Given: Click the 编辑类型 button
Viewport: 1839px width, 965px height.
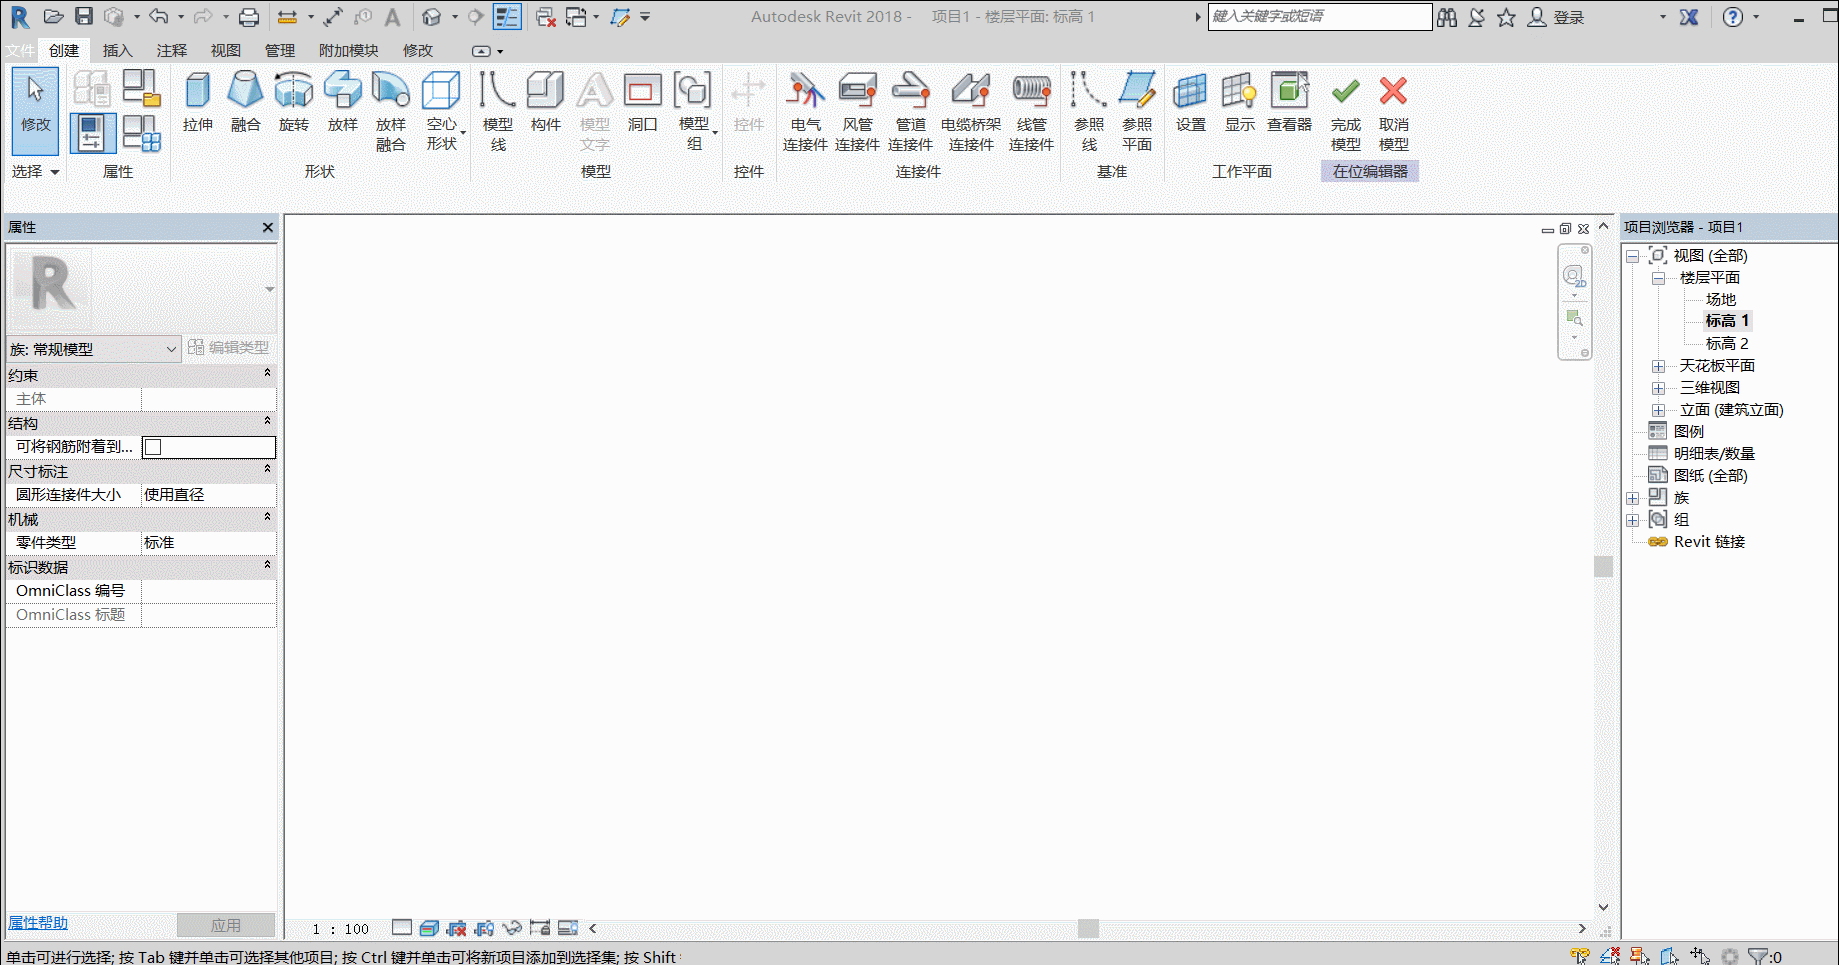Looking at the screenshot, I should pyautogui.click(x=229, y=348).
